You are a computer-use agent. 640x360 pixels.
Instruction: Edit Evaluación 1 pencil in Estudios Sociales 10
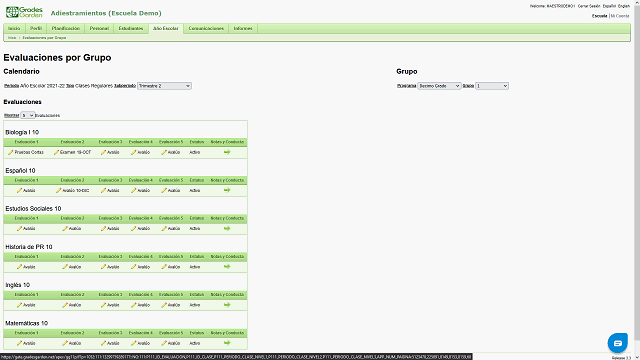(x=19, y=229)
